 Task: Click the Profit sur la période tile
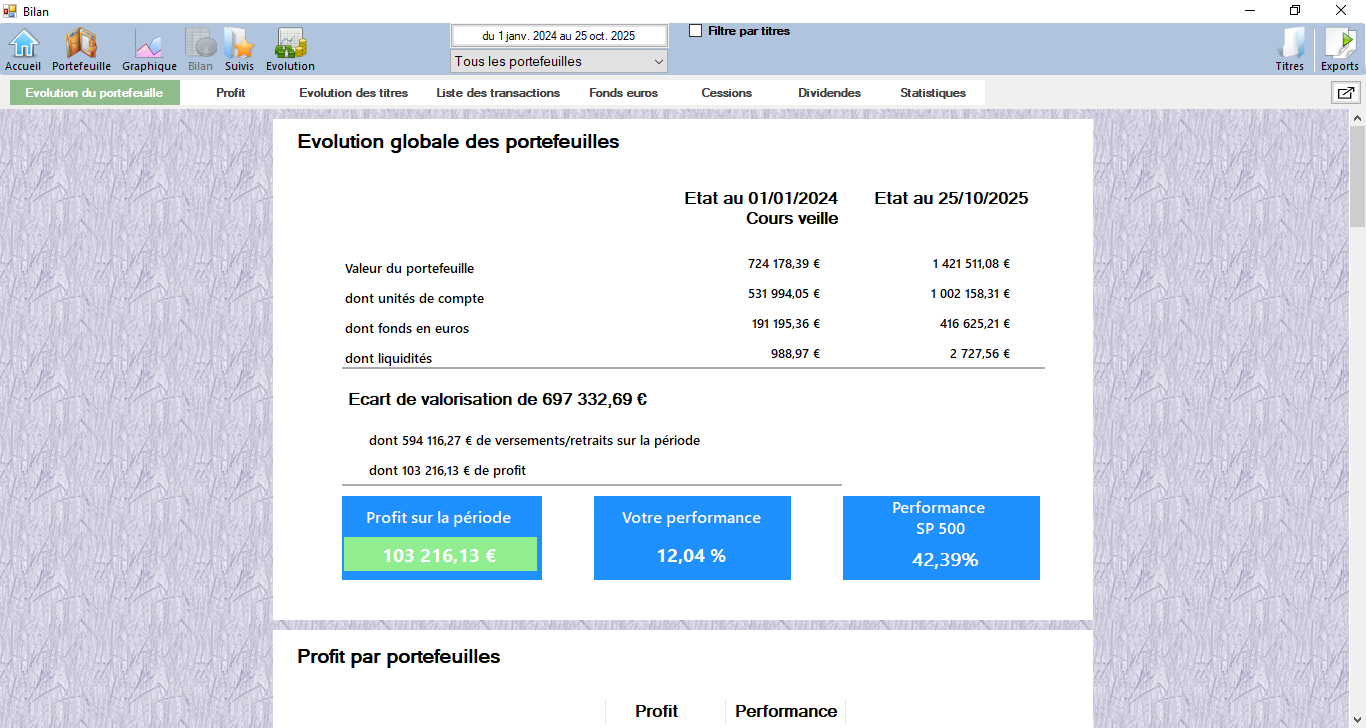point(441,538)
